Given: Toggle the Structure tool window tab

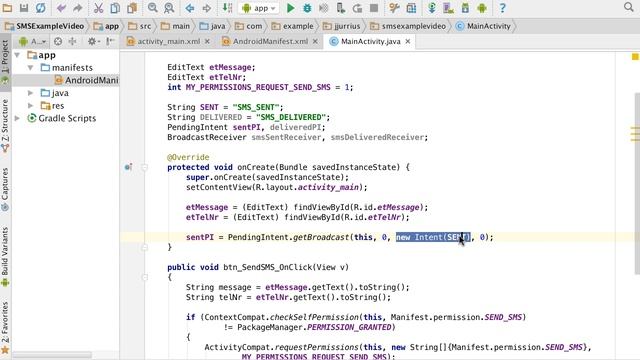Looking at the screenshot, I should 5,126.
